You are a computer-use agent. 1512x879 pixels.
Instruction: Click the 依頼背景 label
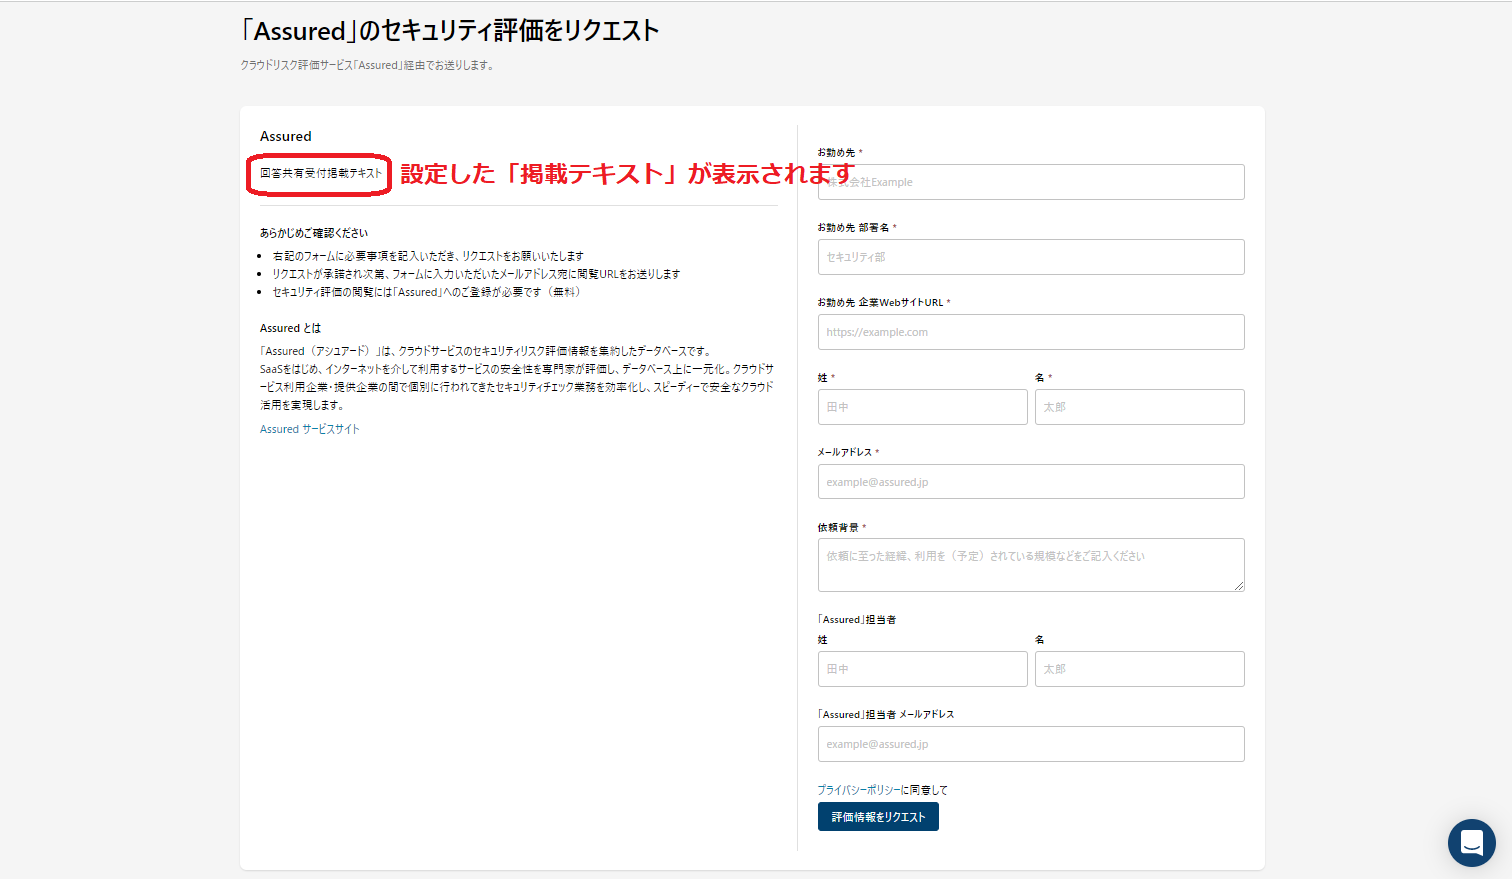click(x=841, y=527)
